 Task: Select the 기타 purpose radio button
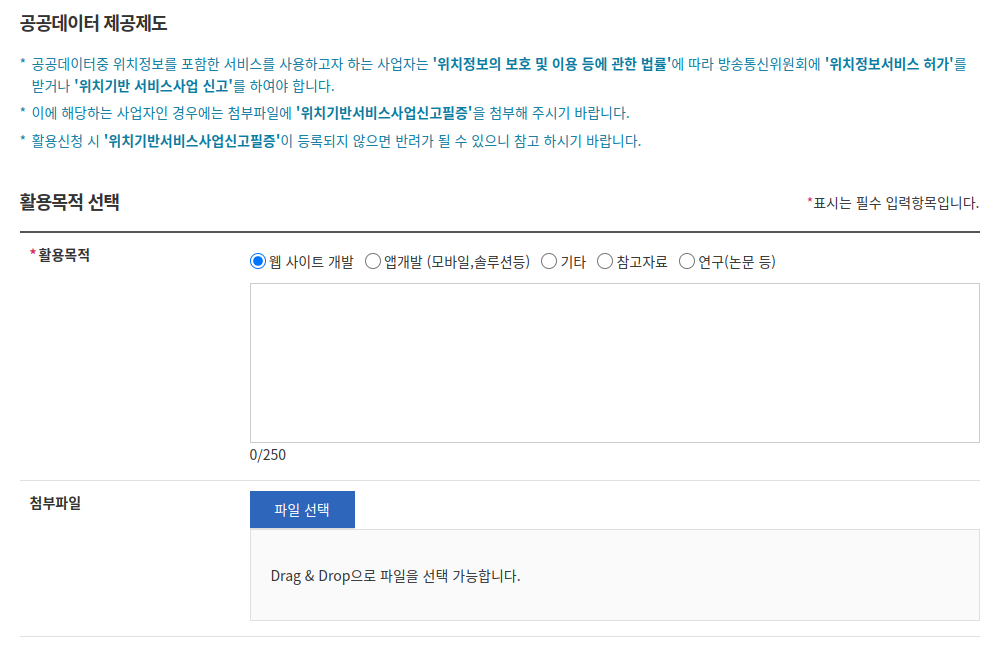(549, 261)
